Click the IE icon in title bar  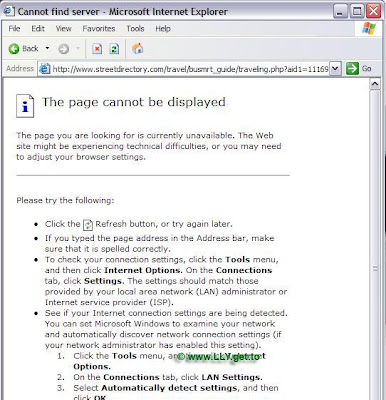click(x=9, y=11)
